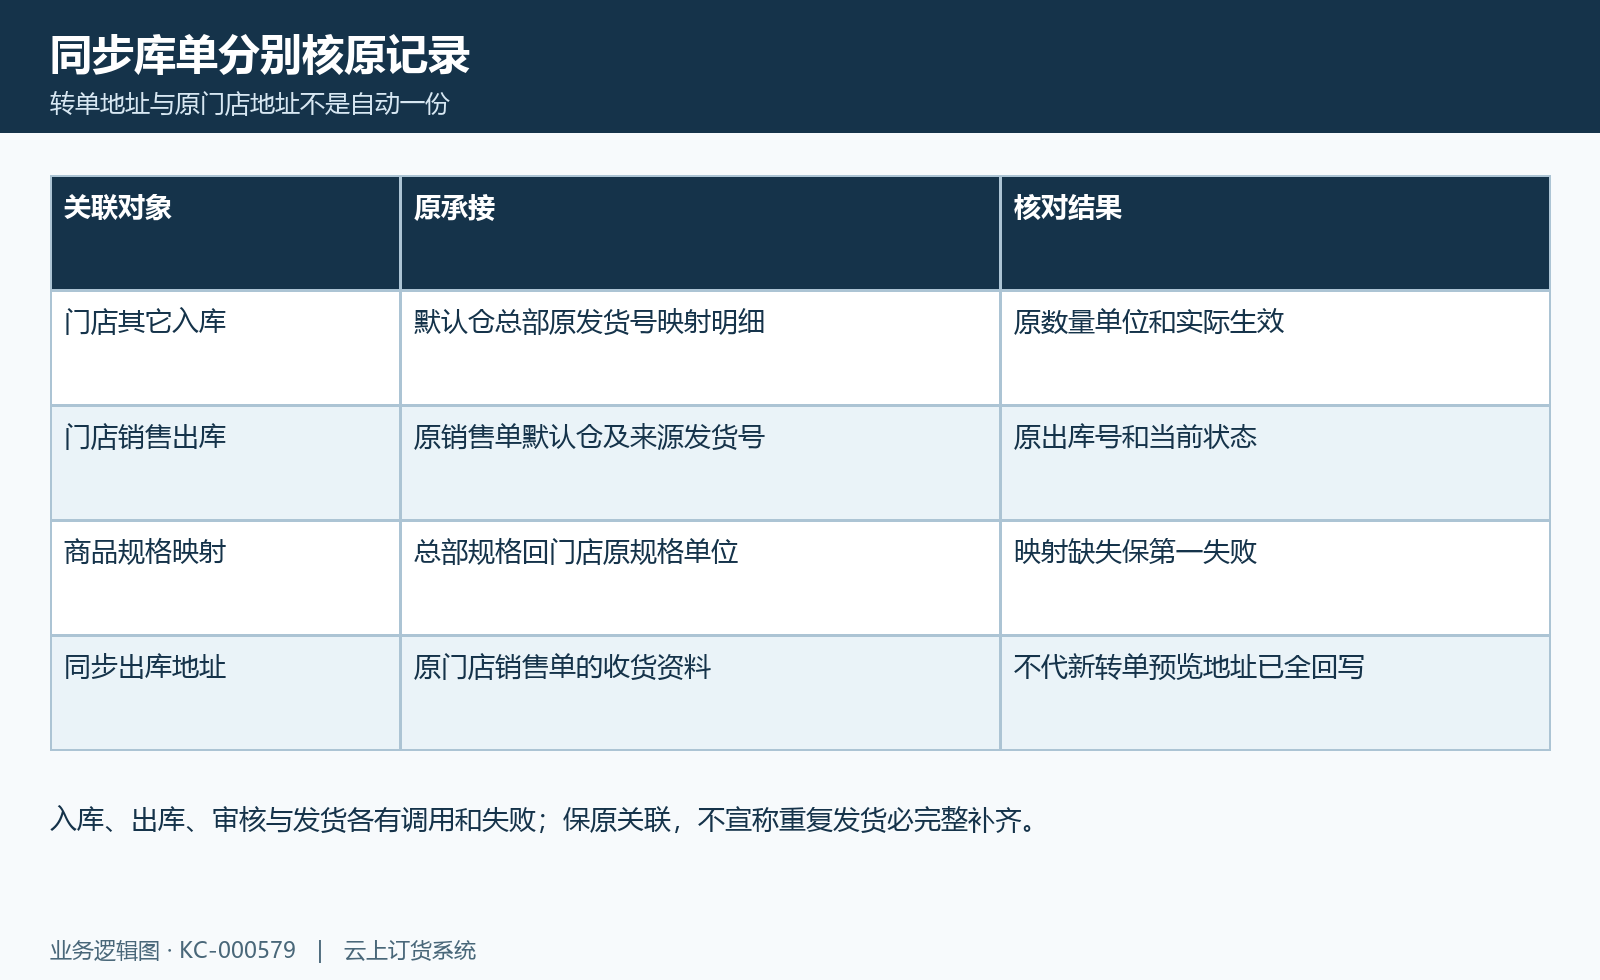Click subtitle 转单地址与原门店地址不是自动一份
This screenshot has width=1600, height=980.
tap(250, 103)
